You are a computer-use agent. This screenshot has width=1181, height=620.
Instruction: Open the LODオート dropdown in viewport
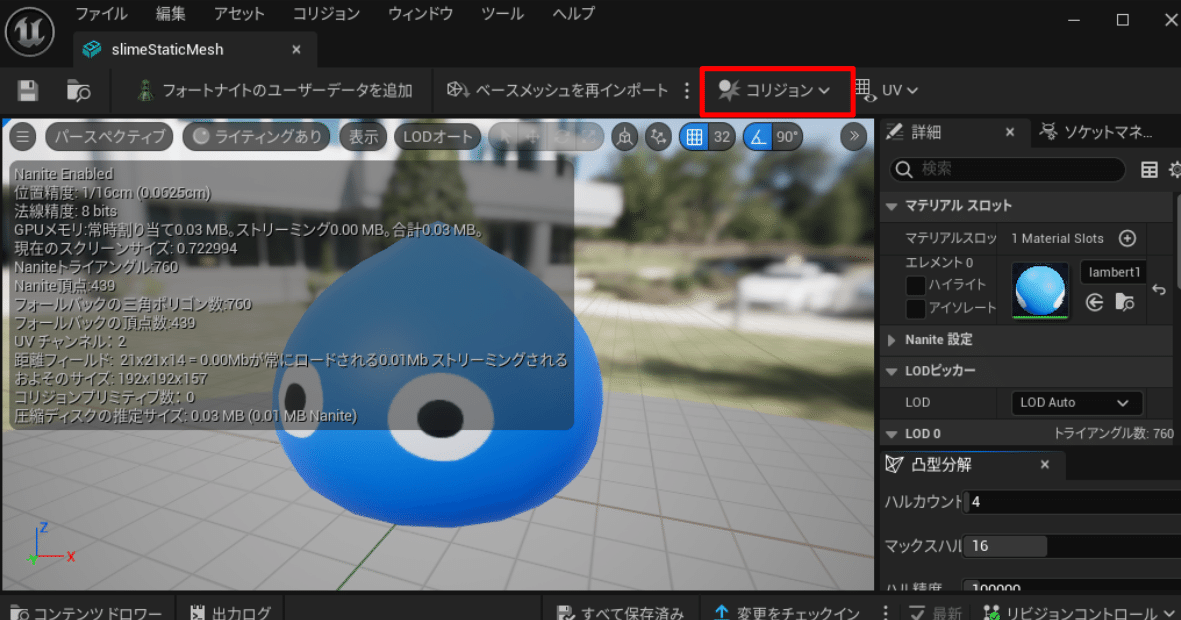(438, 136)
